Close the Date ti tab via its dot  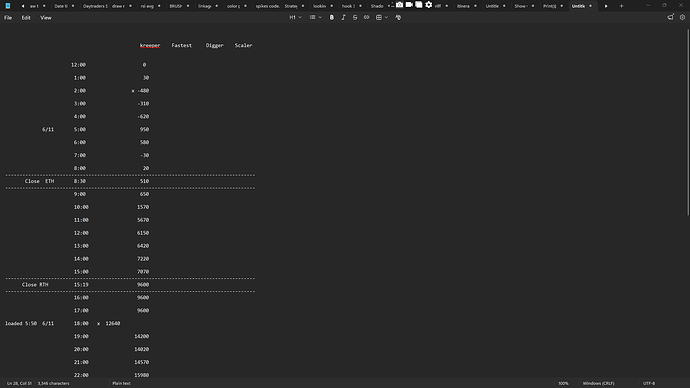73,6
